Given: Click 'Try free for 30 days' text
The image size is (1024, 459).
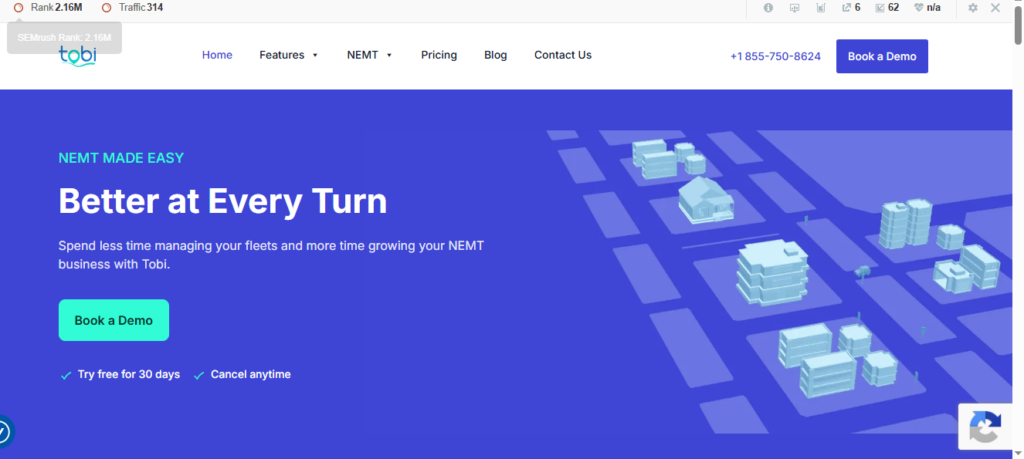Looking at the screenshot, I should click(129, 375).
